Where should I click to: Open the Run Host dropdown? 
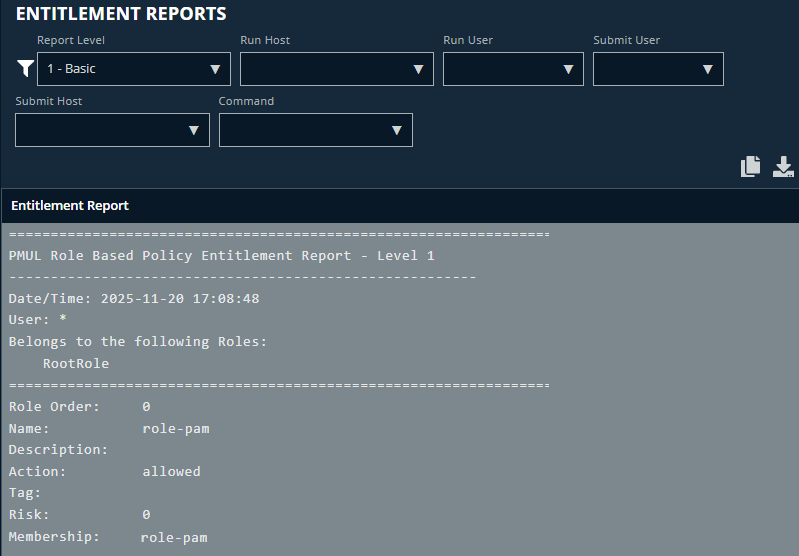pyautogui.click(x=337, y=69)
